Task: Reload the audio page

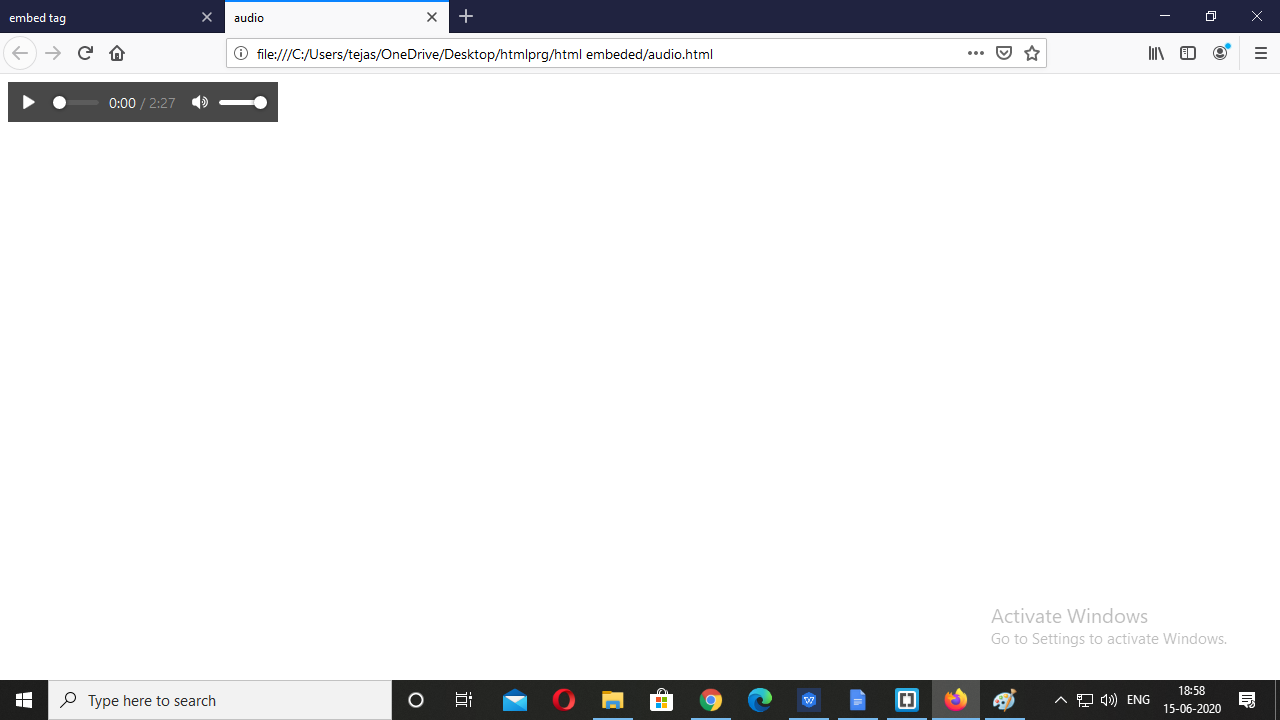Action: 84,53
